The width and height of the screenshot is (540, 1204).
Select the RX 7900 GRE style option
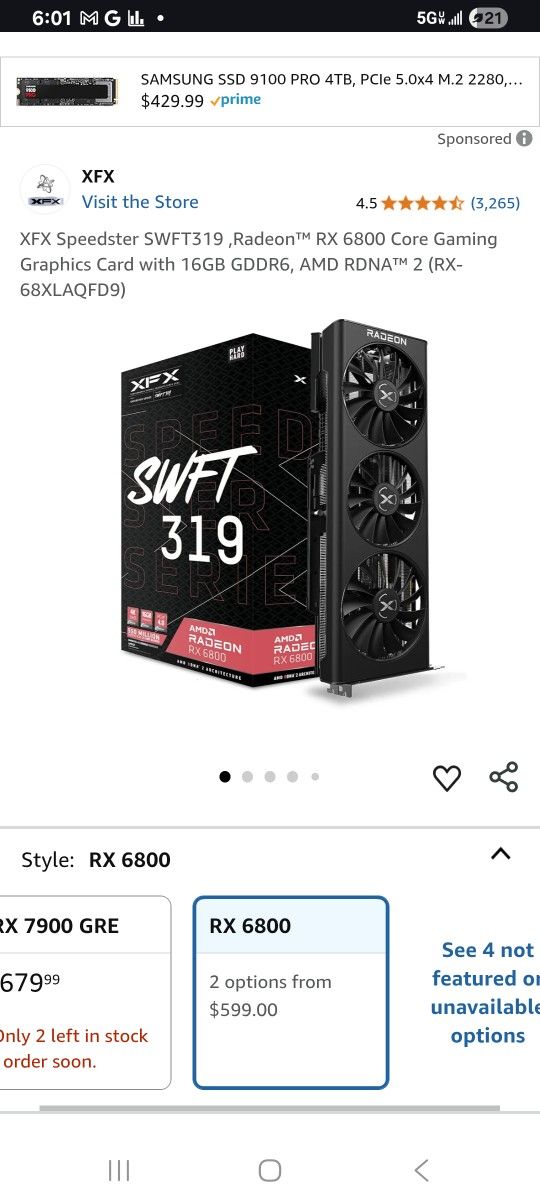(x=85, y=992)
